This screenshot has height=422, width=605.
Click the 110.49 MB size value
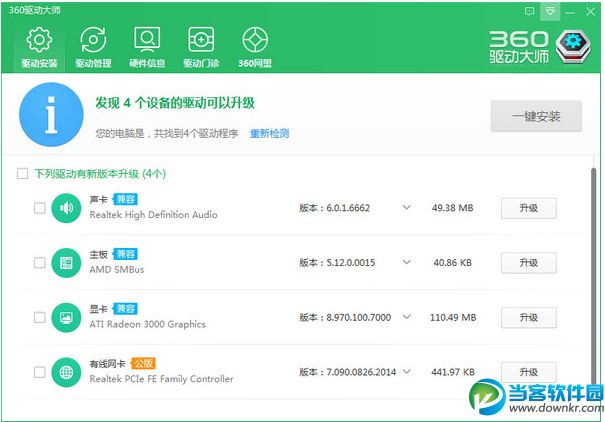(453, 318)
